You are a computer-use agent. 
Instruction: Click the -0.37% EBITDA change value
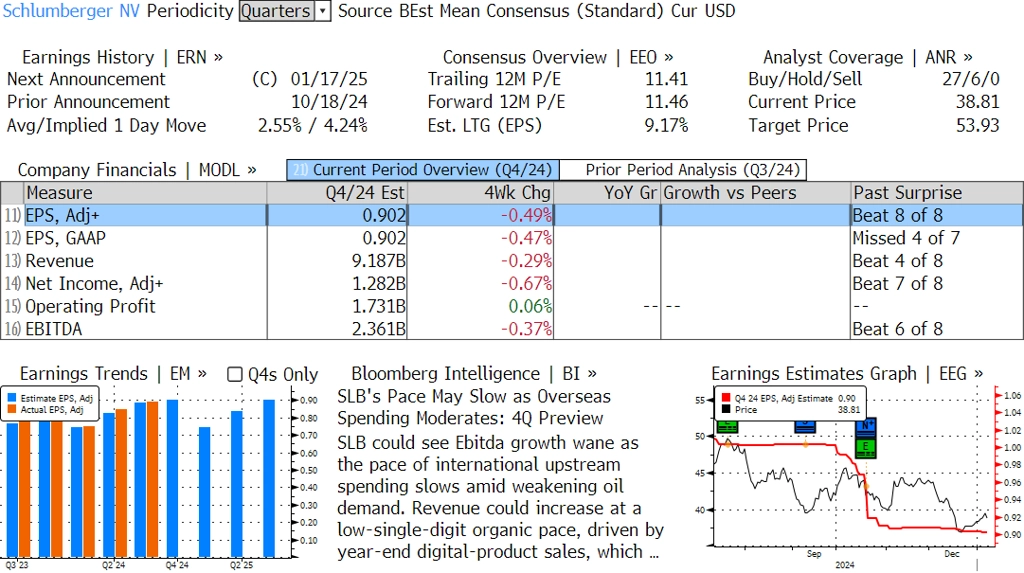click(x=526, y=329)
